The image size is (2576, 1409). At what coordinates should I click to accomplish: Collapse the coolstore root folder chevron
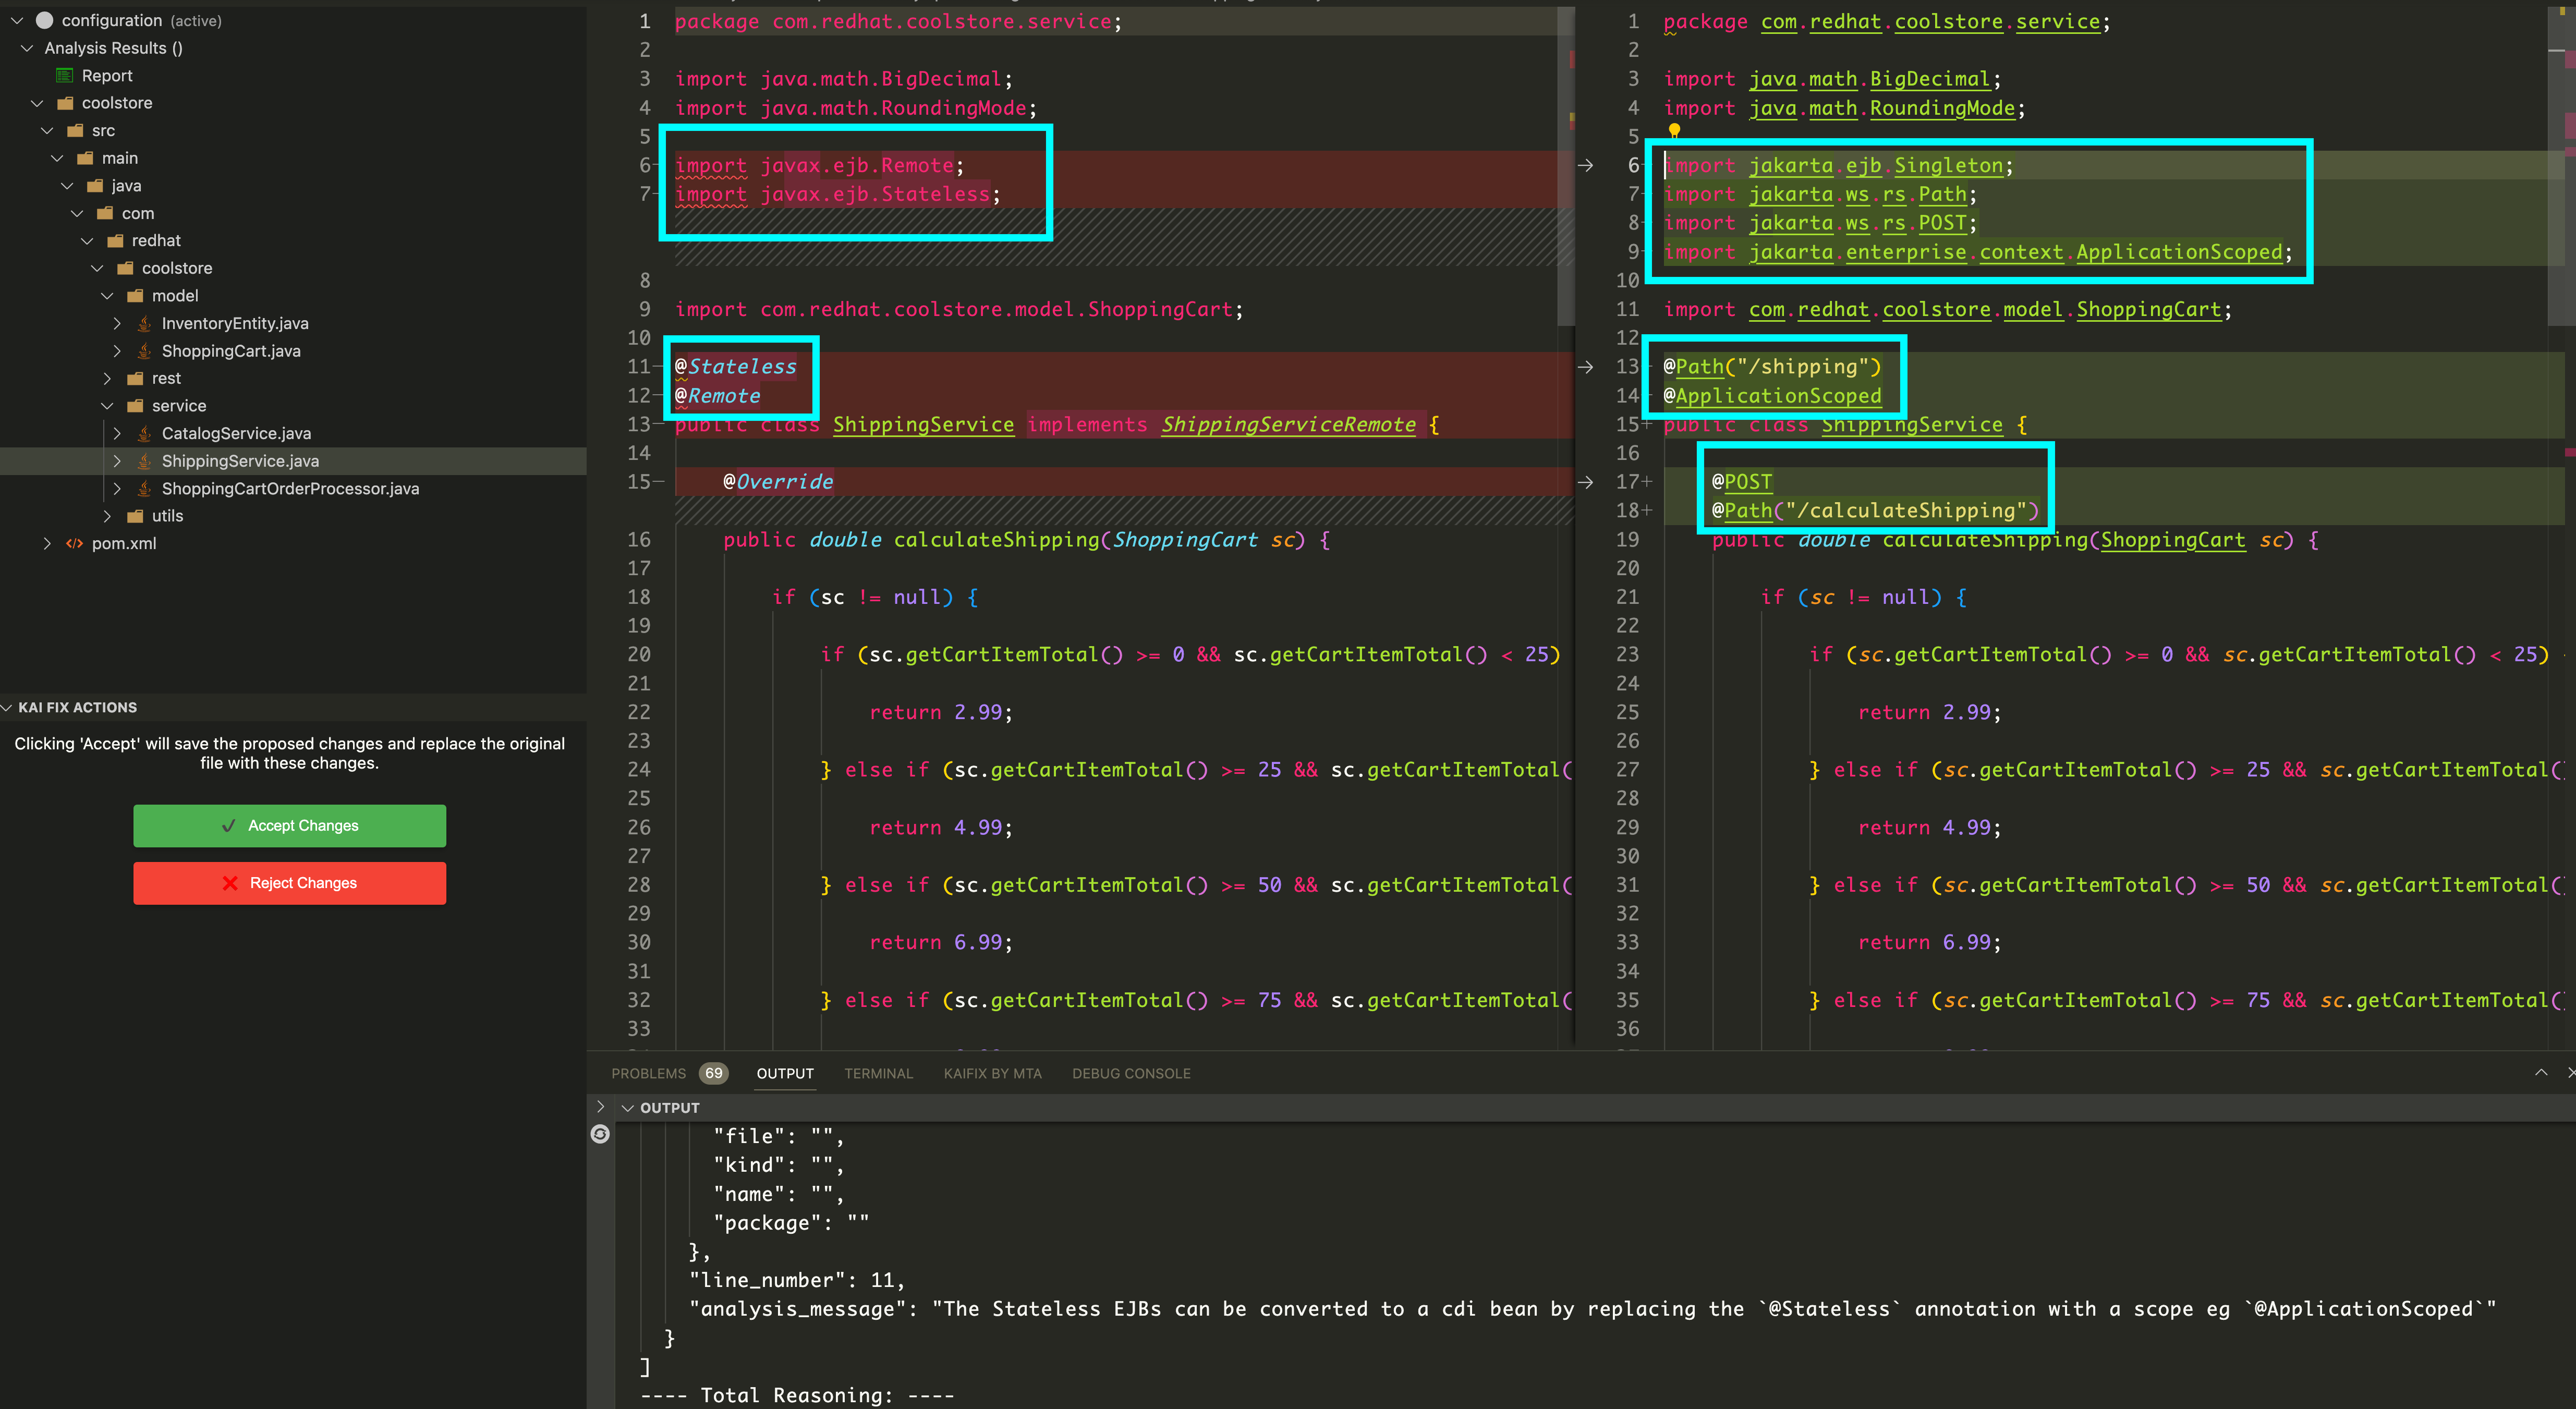click(x=37, y=103)
